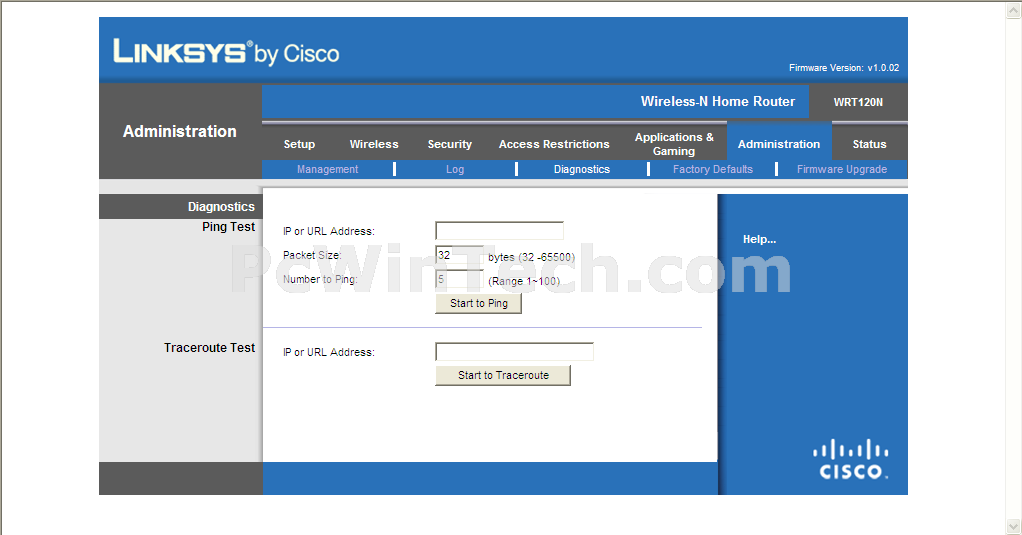Click the Ping Test section label
This screenshot has width=1022, height=535.
(228, 227)
